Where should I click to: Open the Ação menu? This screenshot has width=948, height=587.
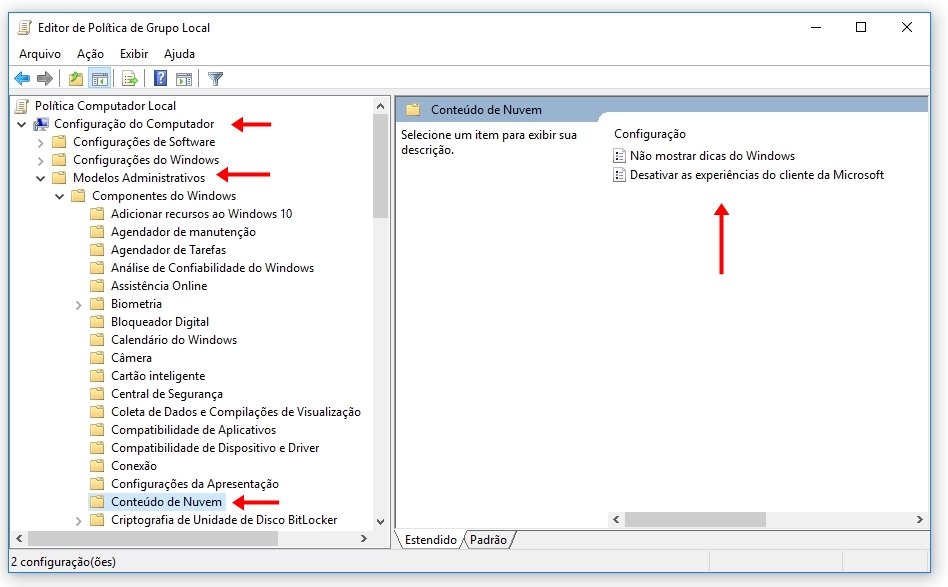pos(90,54)
